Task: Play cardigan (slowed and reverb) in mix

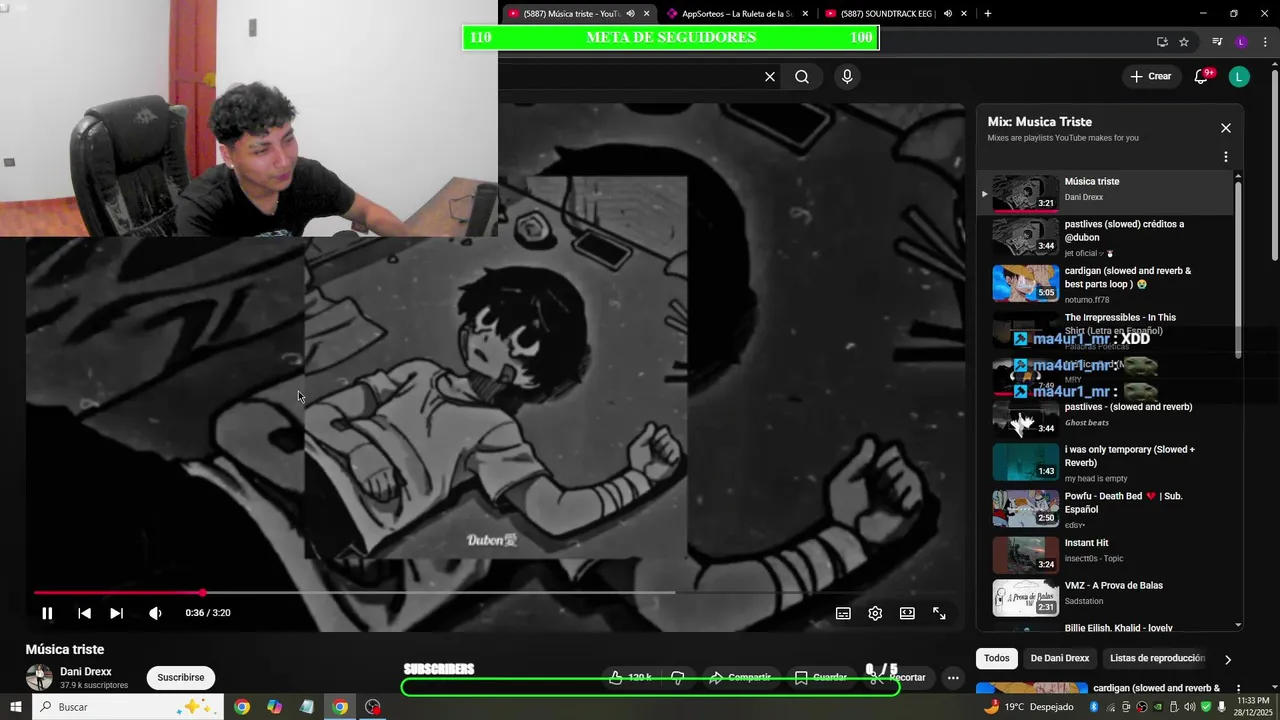Action: pos(1106,284)
